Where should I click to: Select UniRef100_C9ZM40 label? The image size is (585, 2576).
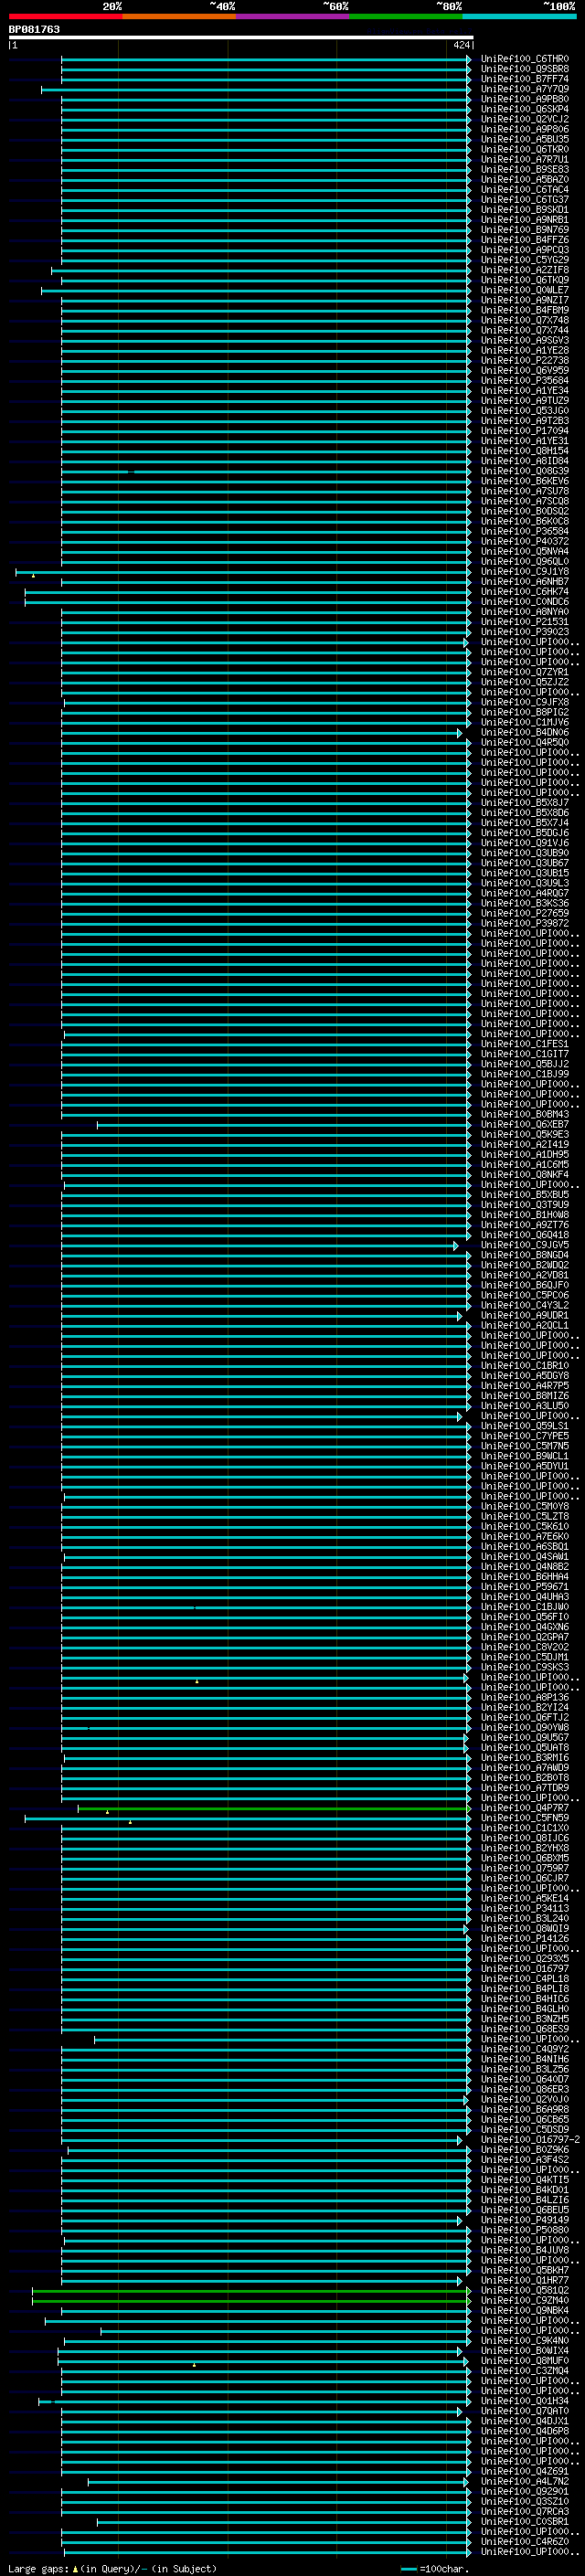pos(524,2300)
